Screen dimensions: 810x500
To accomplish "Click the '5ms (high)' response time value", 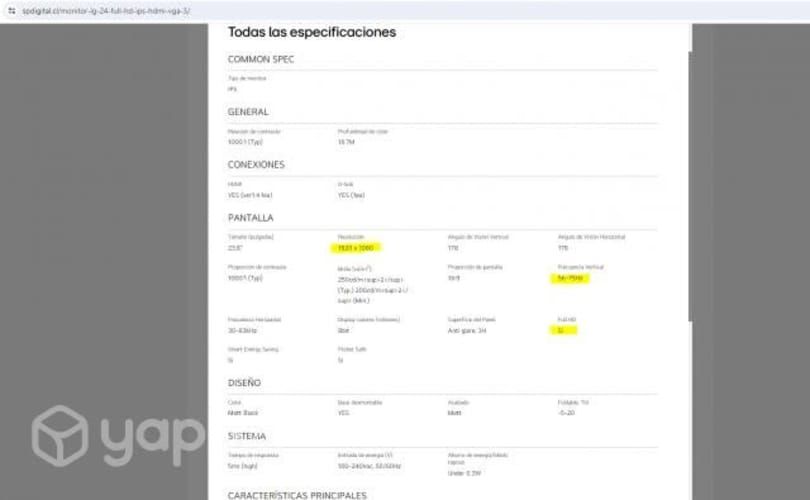I will 244,465.
